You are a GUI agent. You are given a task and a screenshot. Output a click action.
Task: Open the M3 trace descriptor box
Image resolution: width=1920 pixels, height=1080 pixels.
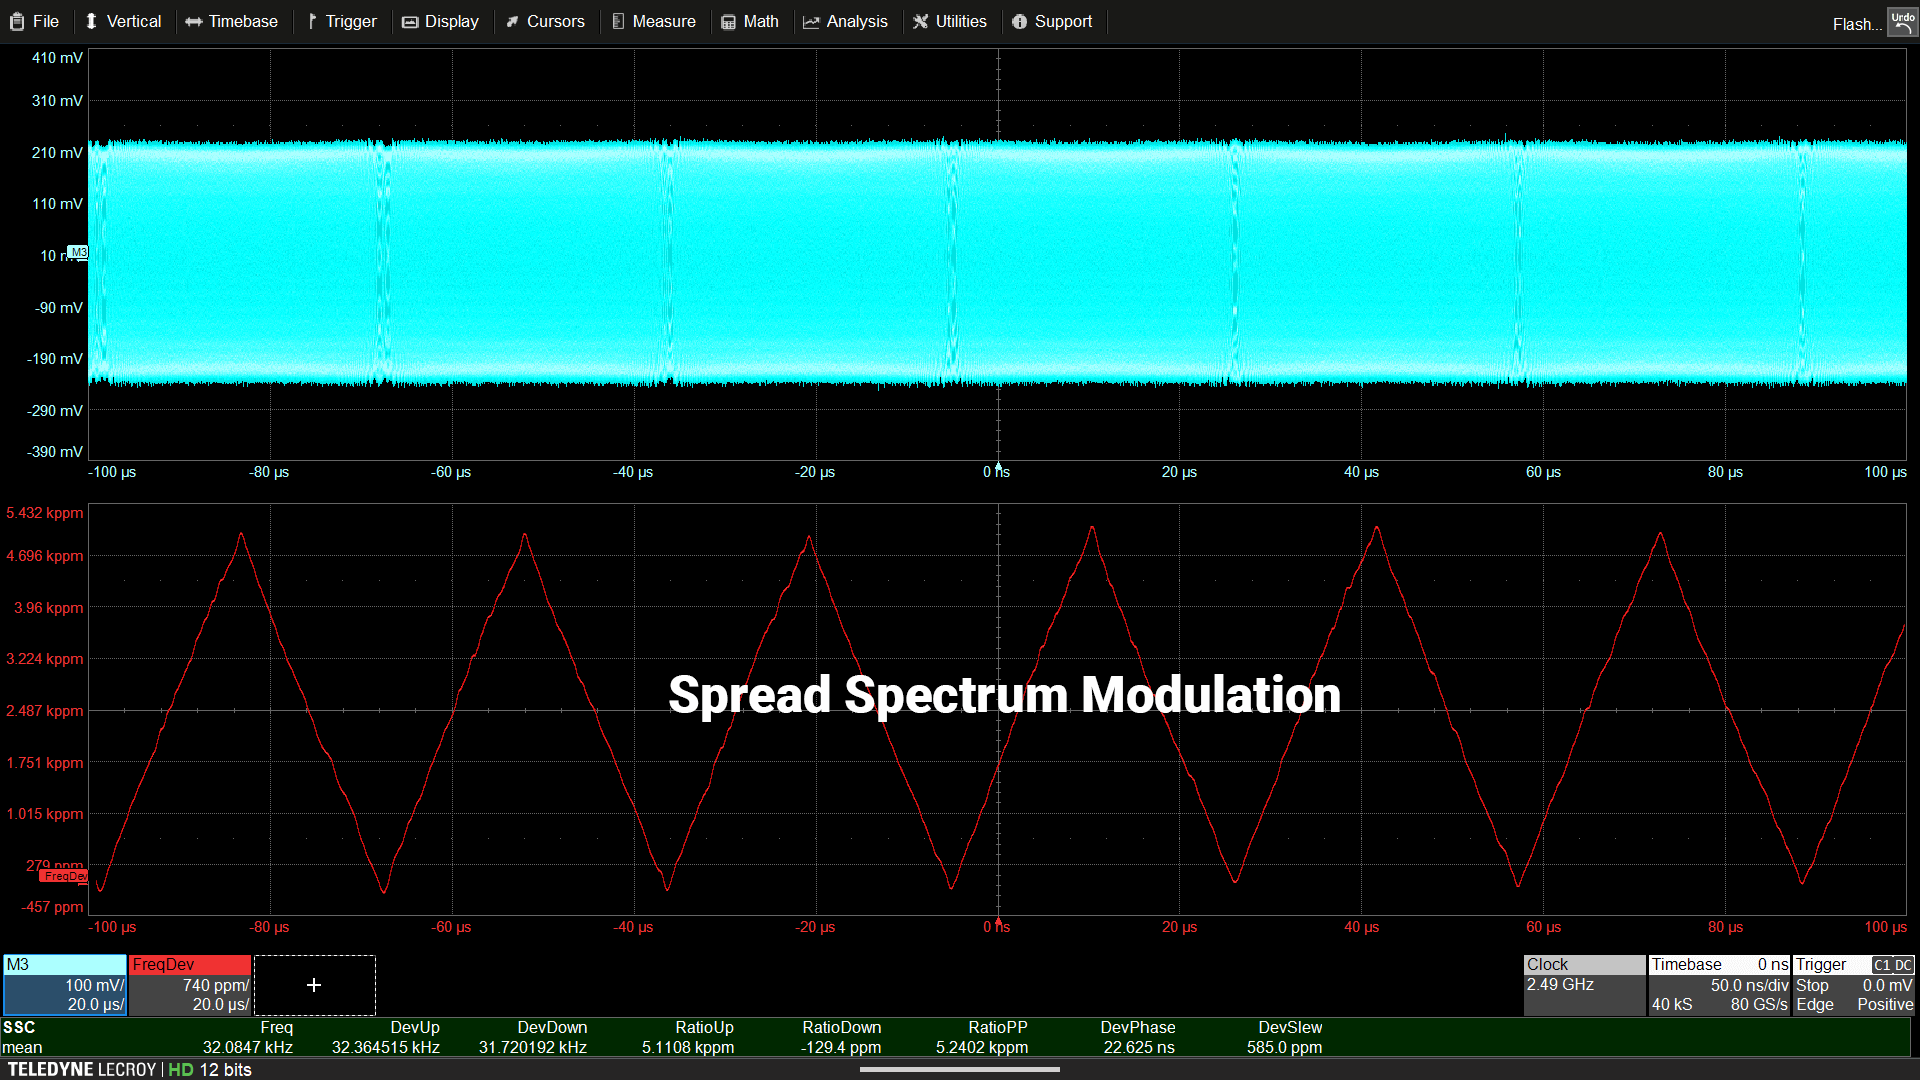point(64,985)
